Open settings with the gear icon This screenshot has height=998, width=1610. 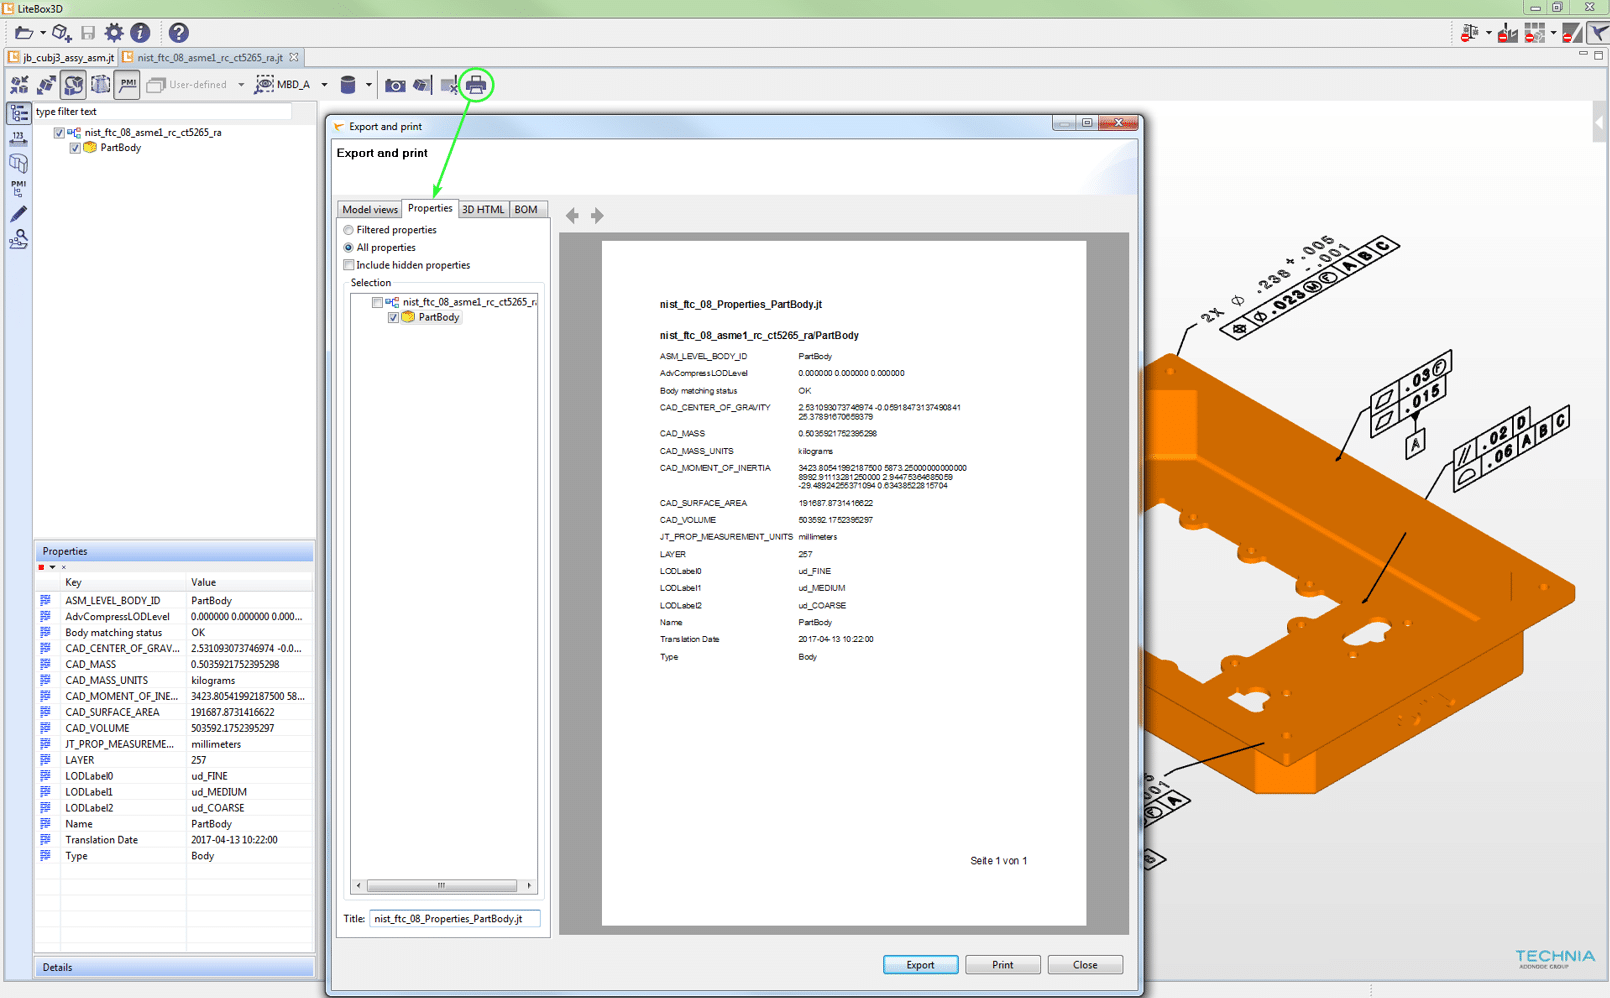[x=114, y=33]
